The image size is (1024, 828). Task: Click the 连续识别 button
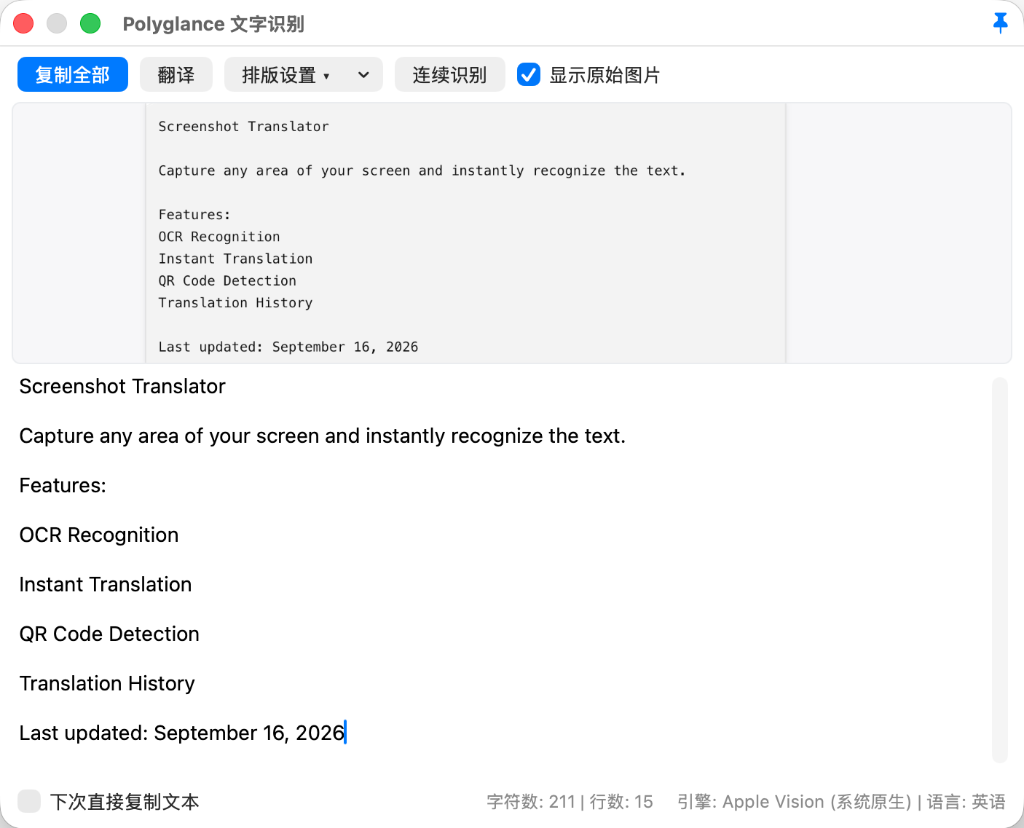coord(449,74)
